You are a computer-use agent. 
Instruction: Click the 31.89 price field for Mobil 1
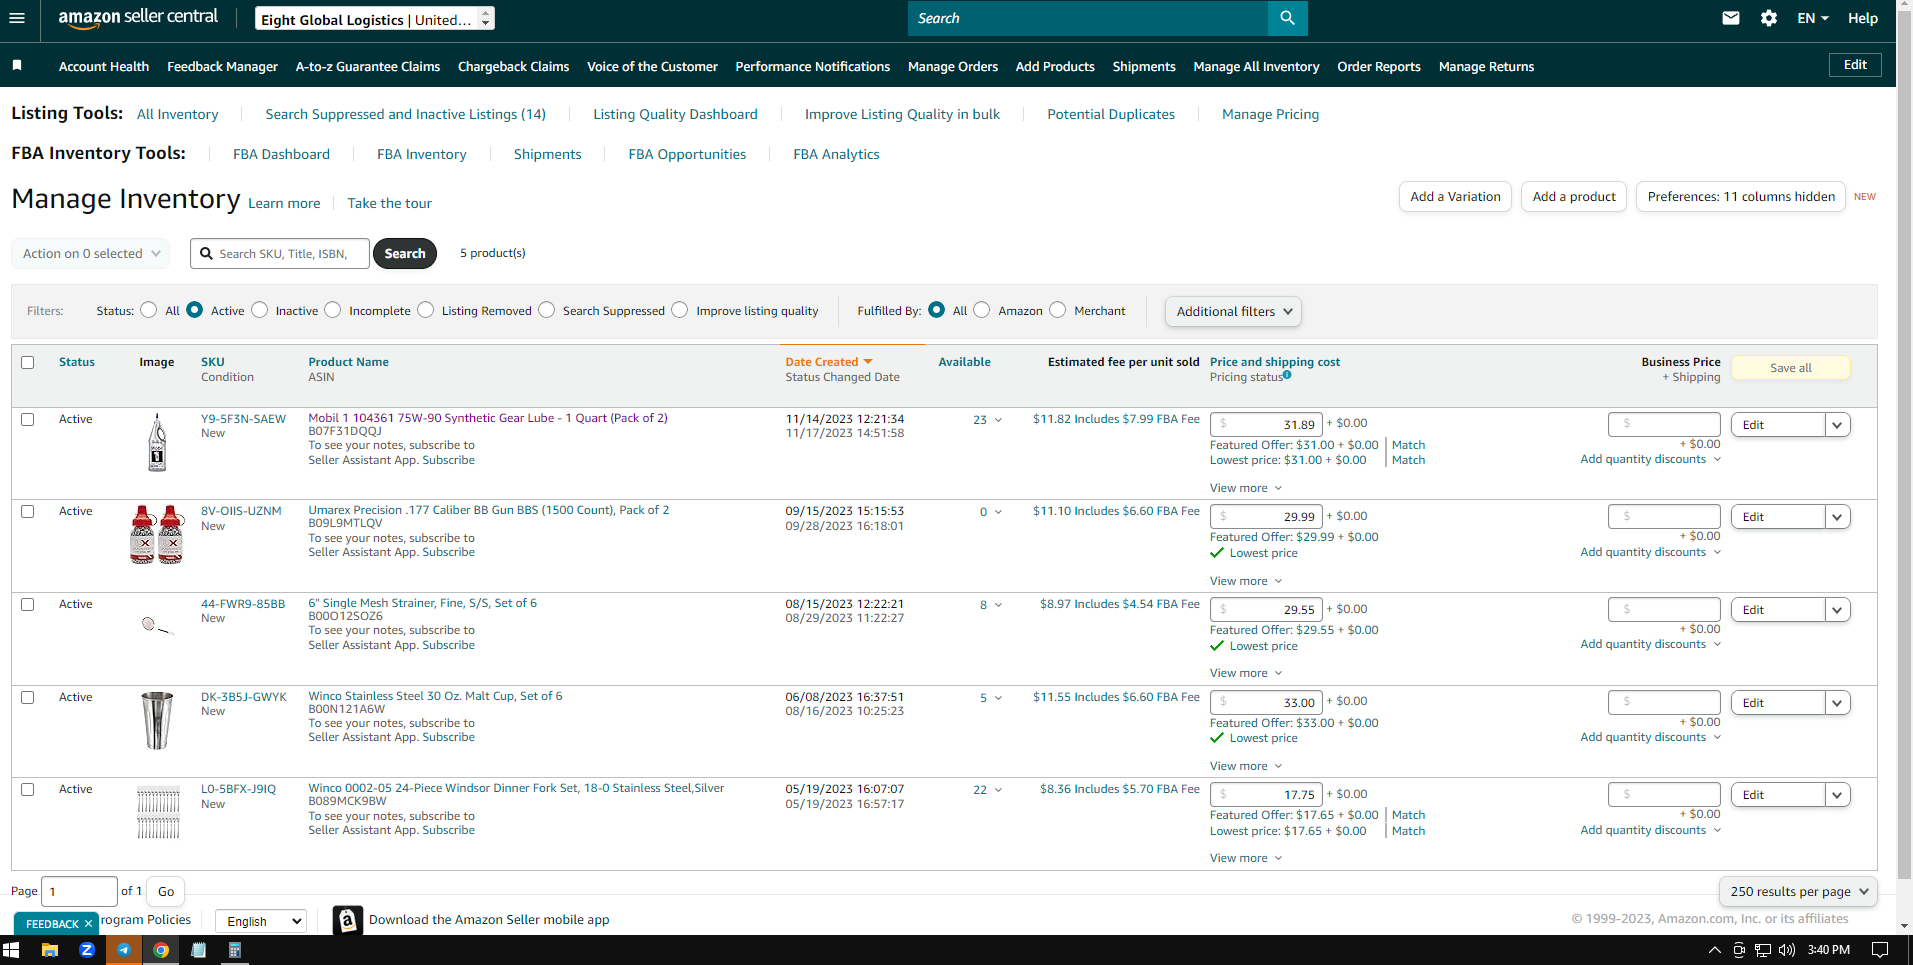(1266, 424)
